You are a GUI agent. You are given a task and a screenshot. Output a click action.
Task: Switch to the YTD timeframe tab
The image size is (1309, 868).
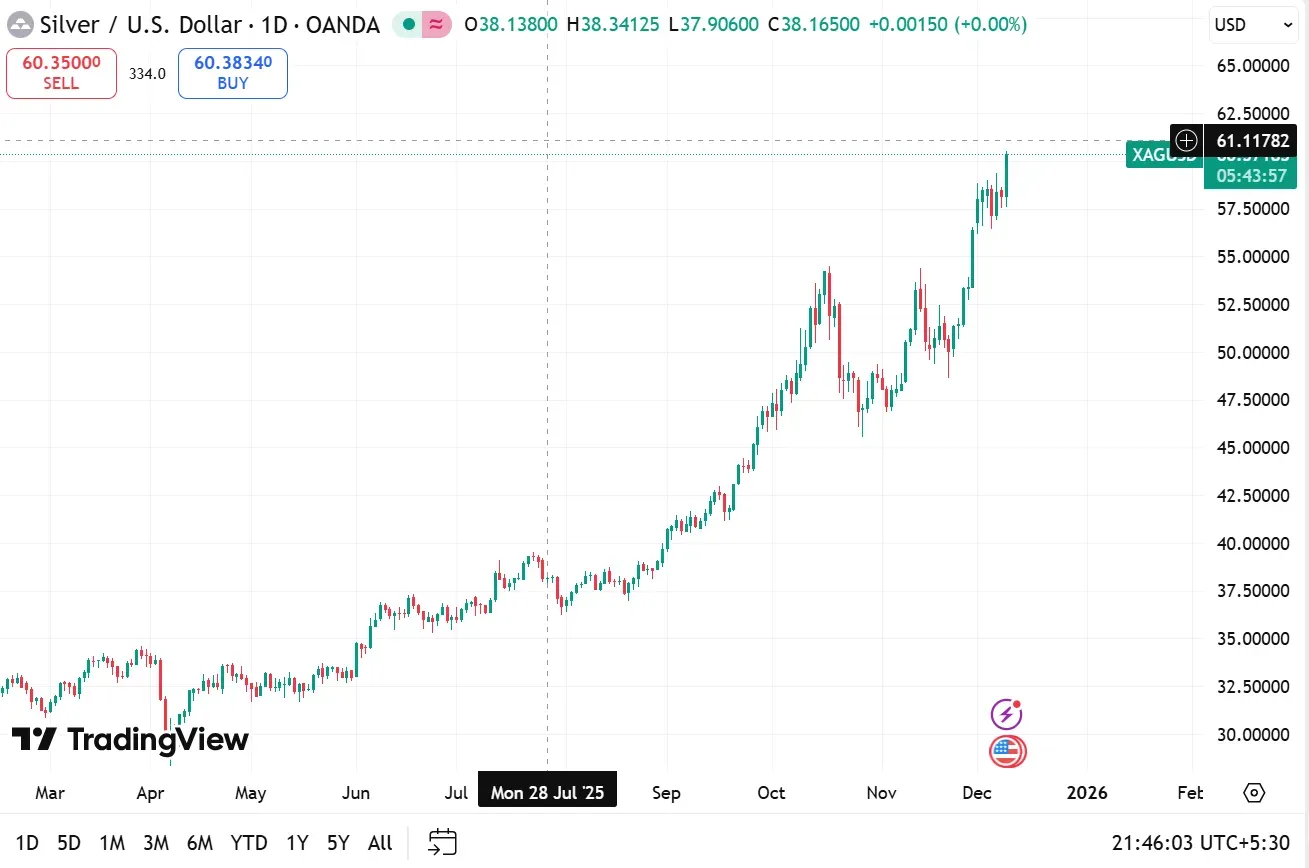(247, 842)
